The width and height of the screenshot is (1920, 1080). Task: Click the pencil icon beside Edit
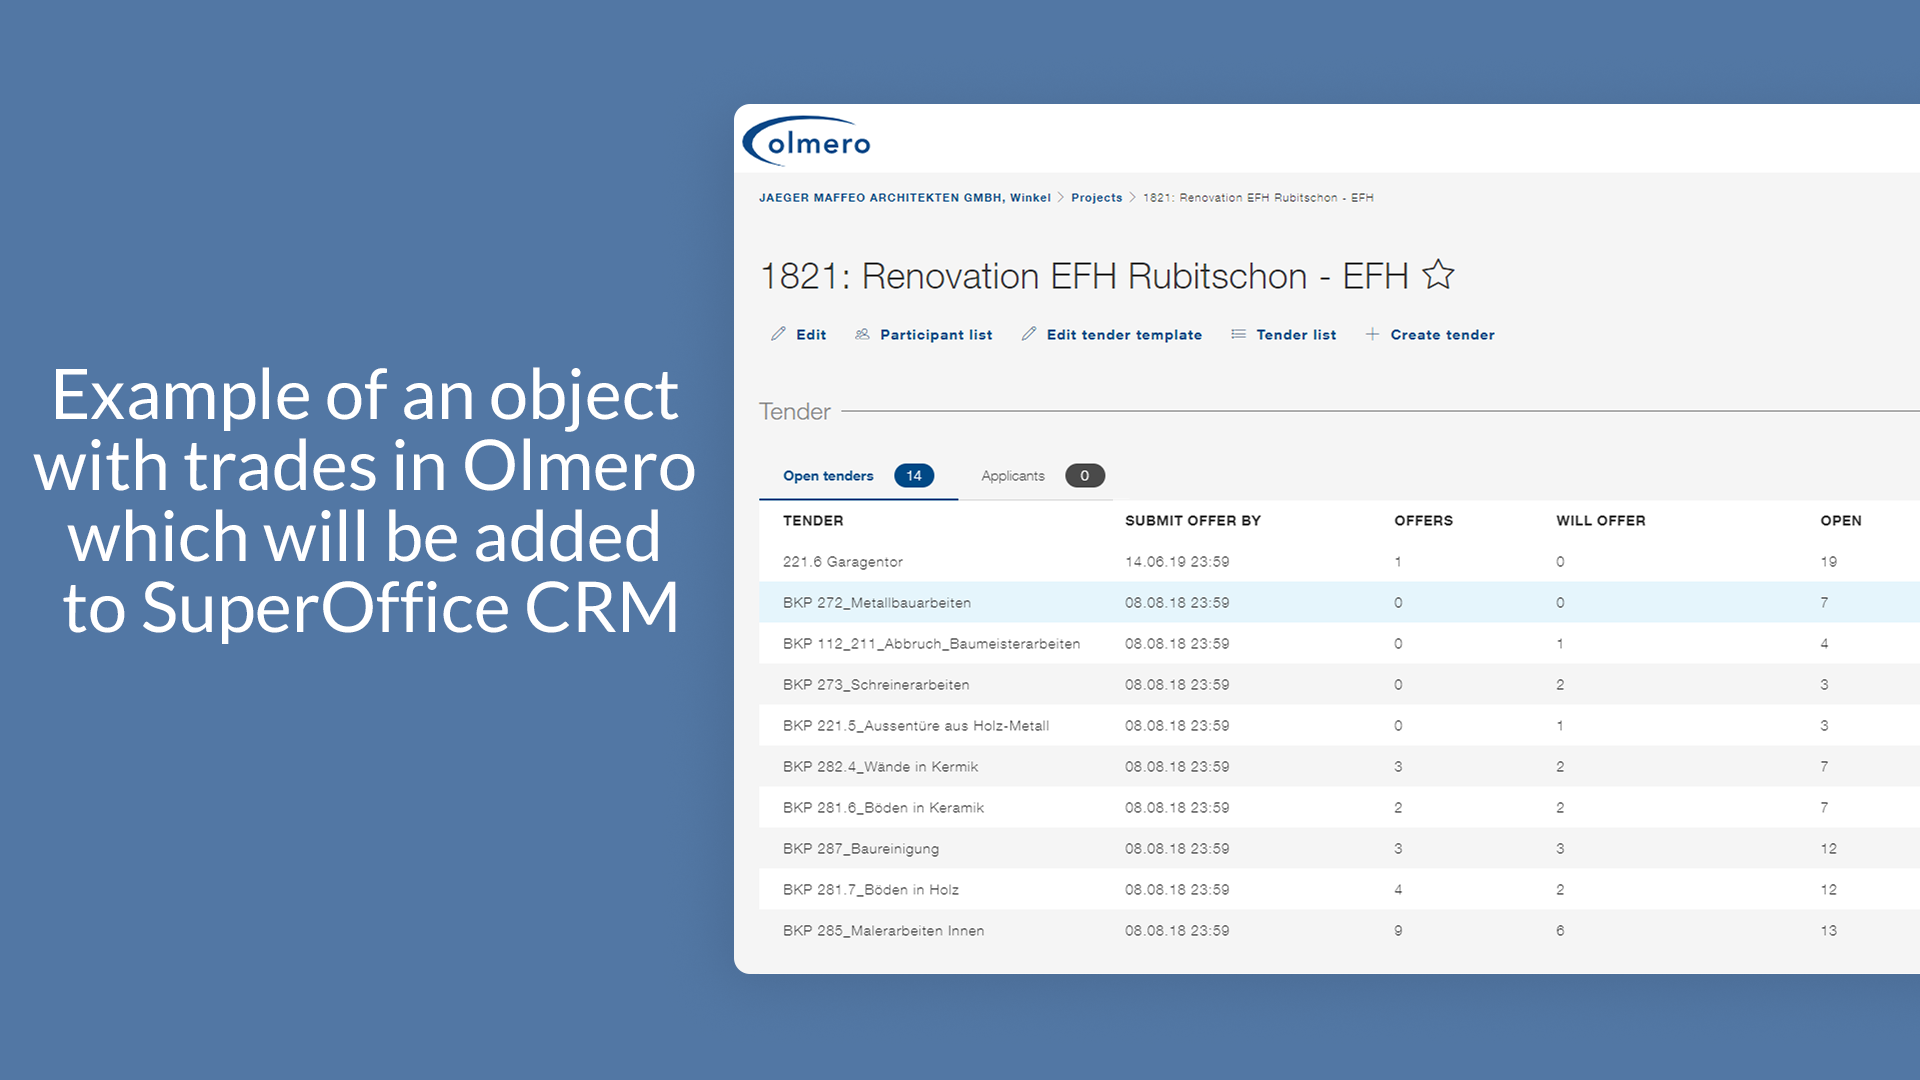pos(778,334)
